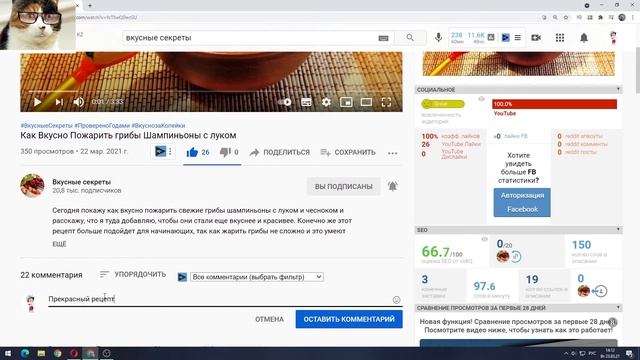Click hashtag #ВкуснозаКопейки
This screenshot has width=640, height=360.
[x=158, y=125]
